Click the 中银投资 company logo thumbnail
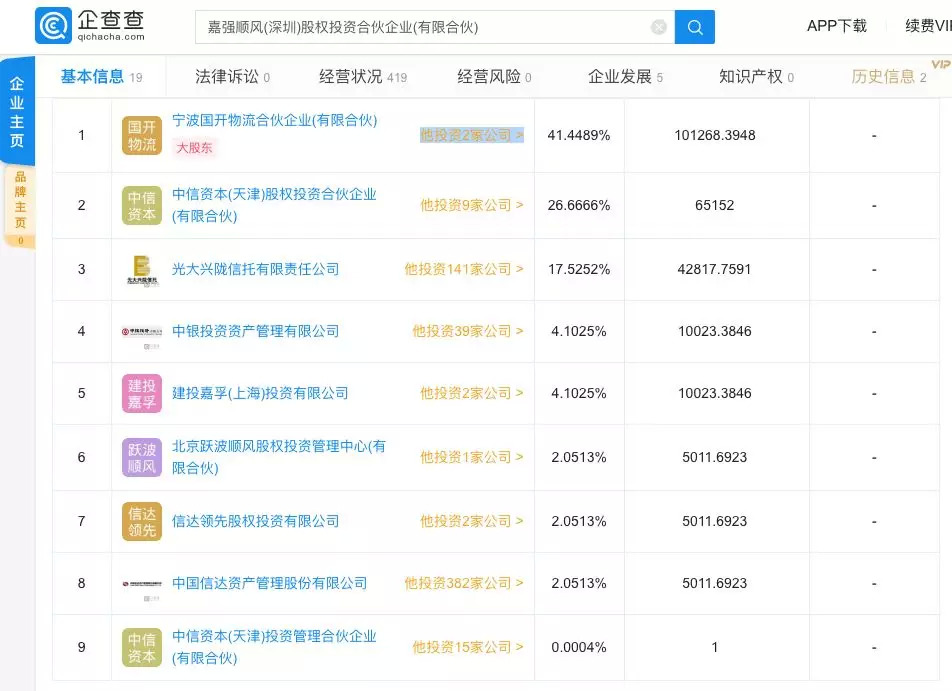The image size is (952, 691). click(142, 332)
